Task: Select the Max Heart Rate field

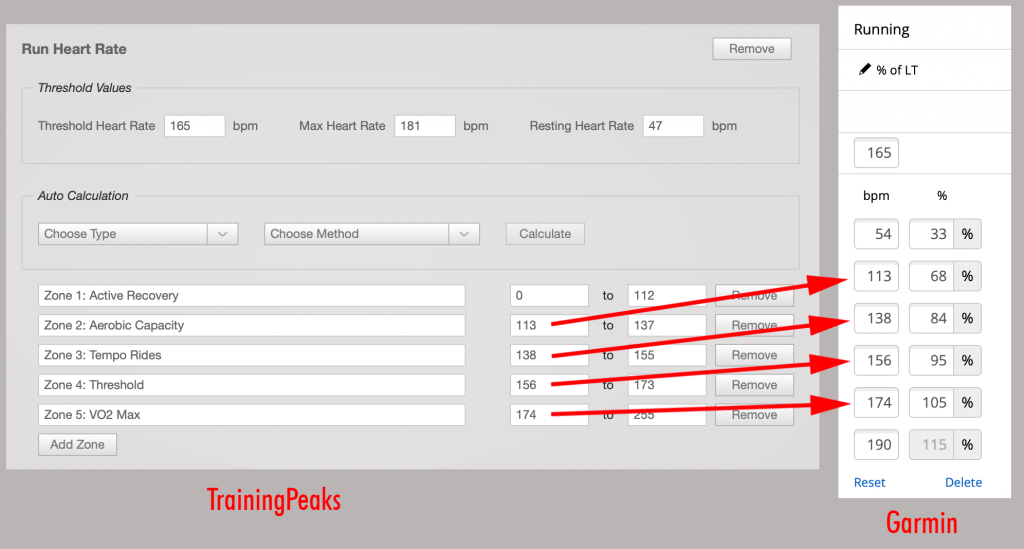Action: pos(424,126)
